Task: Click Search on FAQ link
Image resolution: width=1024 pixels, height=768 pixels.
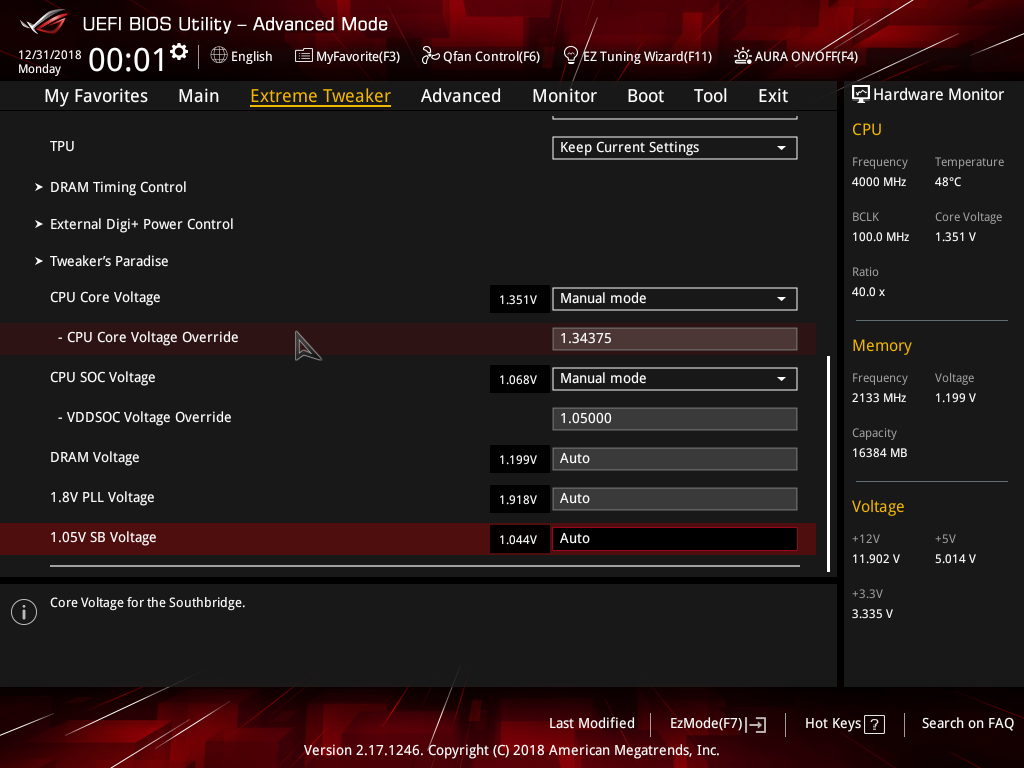Action: pyautogui.click(x=968, y=724)
